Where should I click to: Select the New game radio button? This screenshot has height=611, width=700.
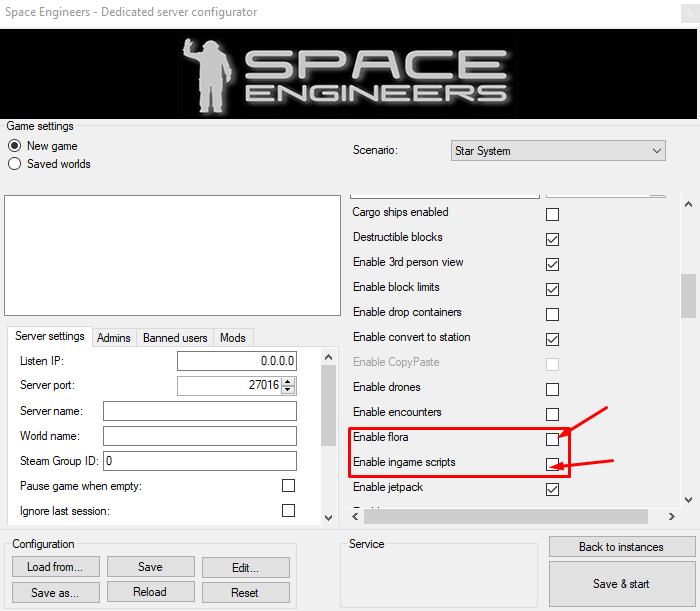click(x=15, y=146)
